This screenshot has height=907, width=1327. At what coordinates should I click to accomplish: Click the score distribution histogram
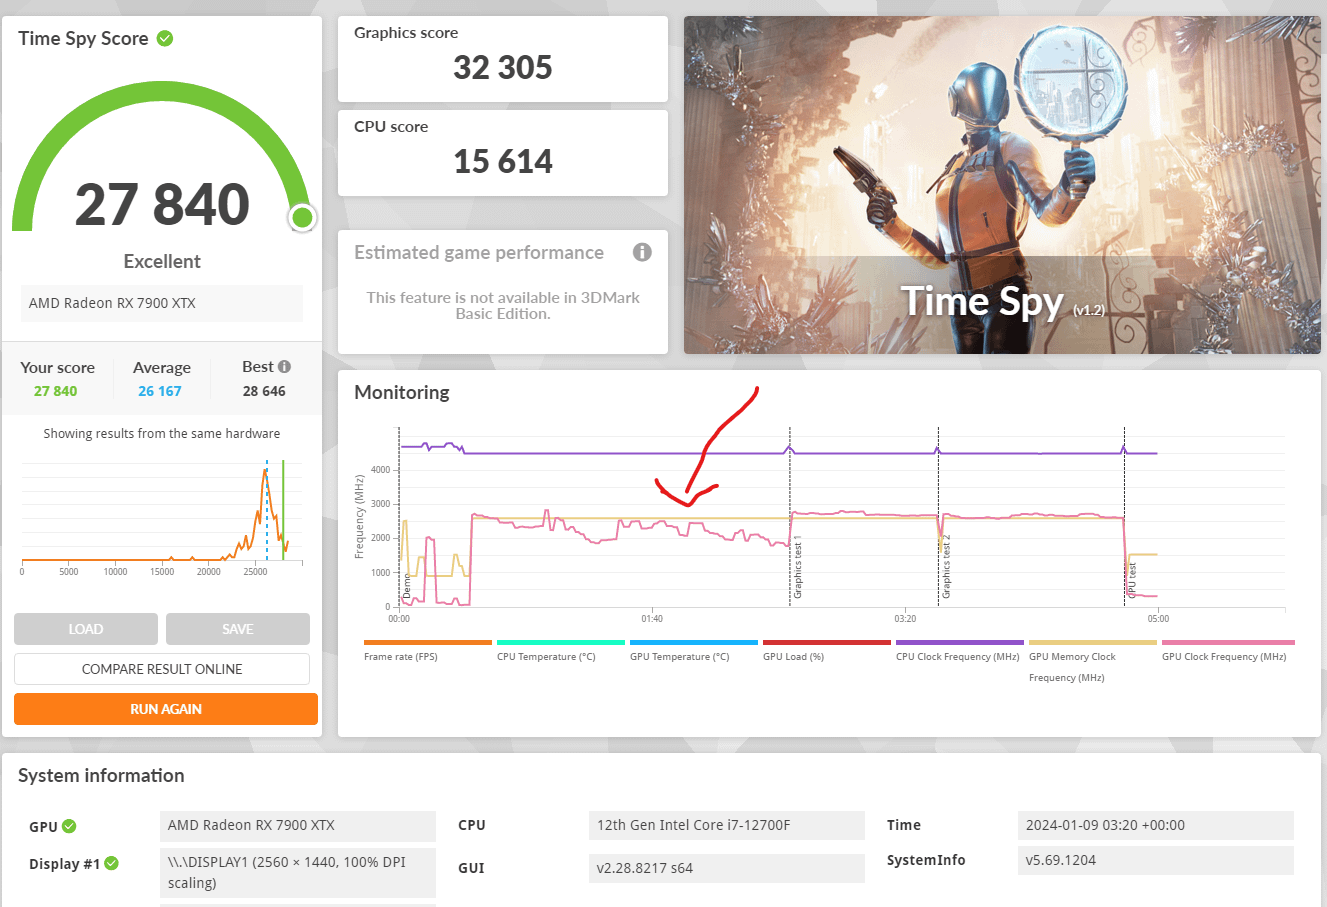click(160, 510)
